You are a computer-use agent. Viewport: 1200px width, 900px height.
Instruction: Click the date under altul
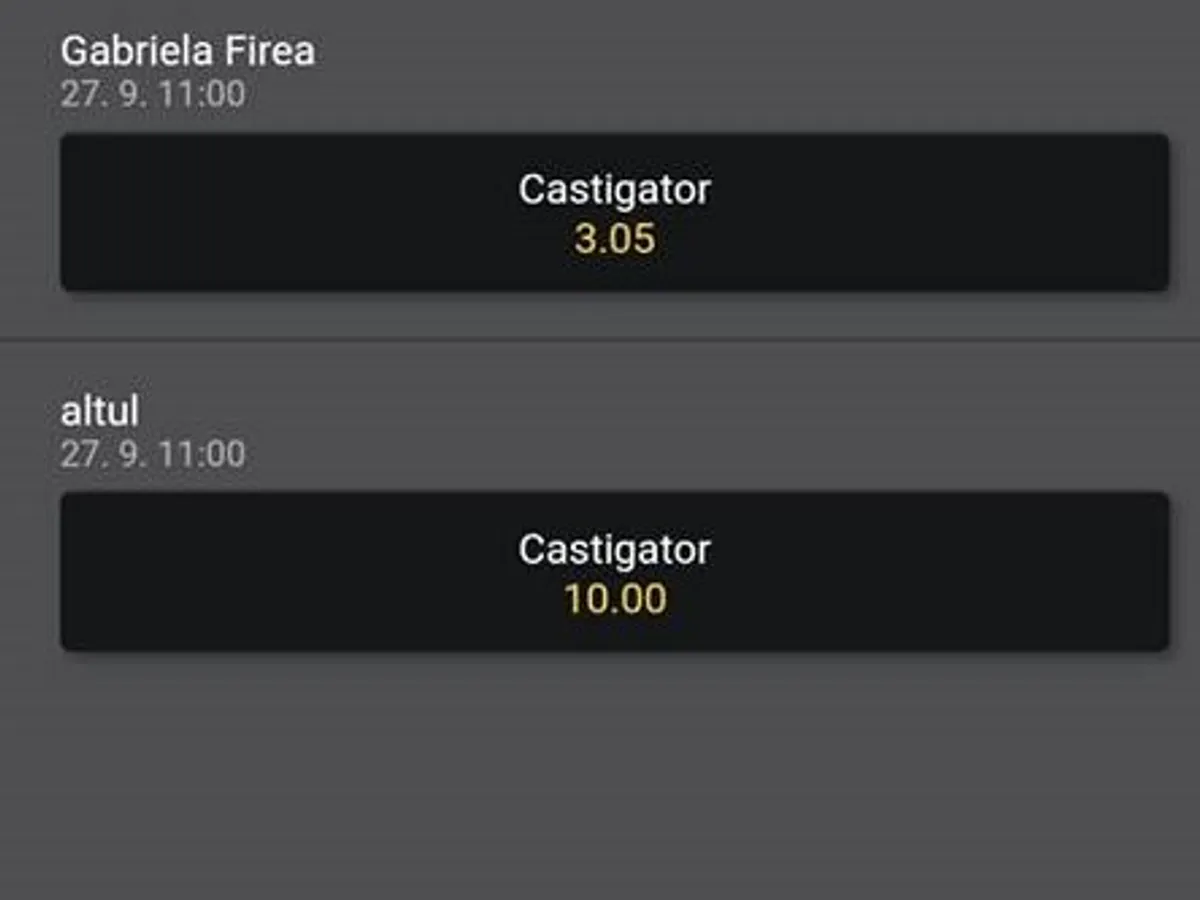(152, 454)
